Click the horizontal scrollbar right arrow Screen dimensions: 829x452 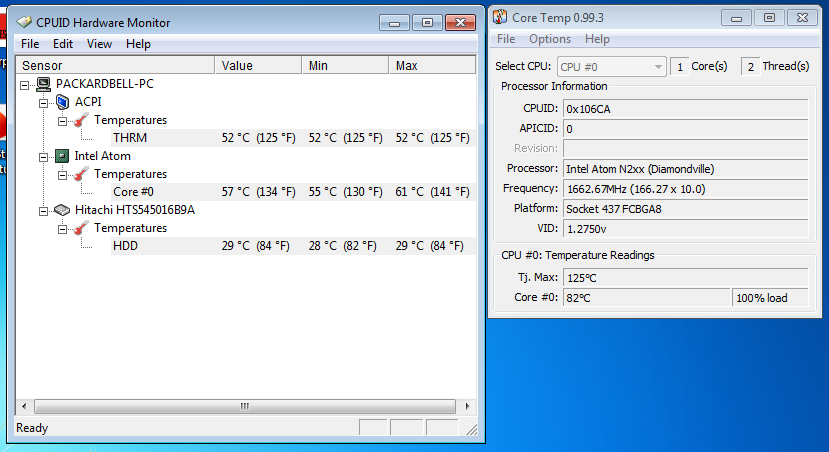tap(467, 407)
